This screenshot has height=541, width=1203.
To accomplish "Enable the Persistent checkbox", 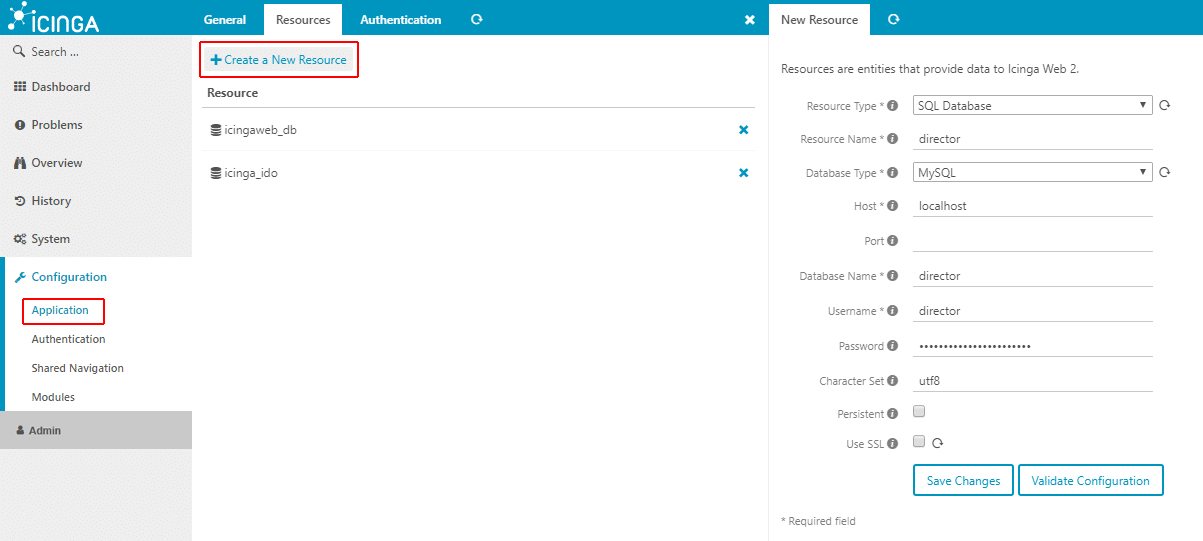I will point(919,411).
